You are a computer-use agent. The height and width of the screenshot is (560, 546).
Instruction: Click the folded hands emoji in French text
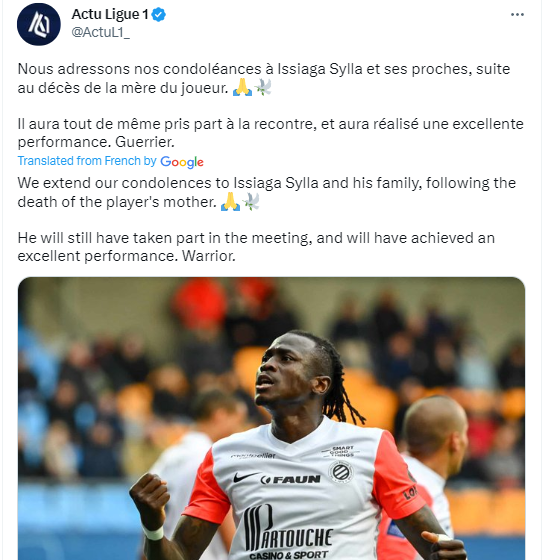[x=242, y=87]
